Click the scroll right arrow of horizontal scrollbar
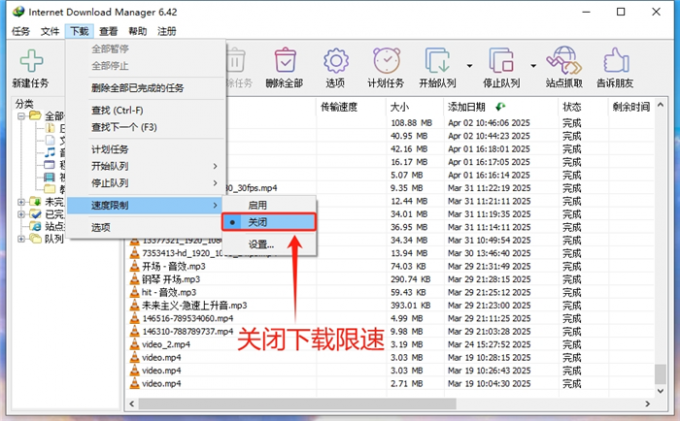The width and height of the screenshot is (680, 421). 647,404
